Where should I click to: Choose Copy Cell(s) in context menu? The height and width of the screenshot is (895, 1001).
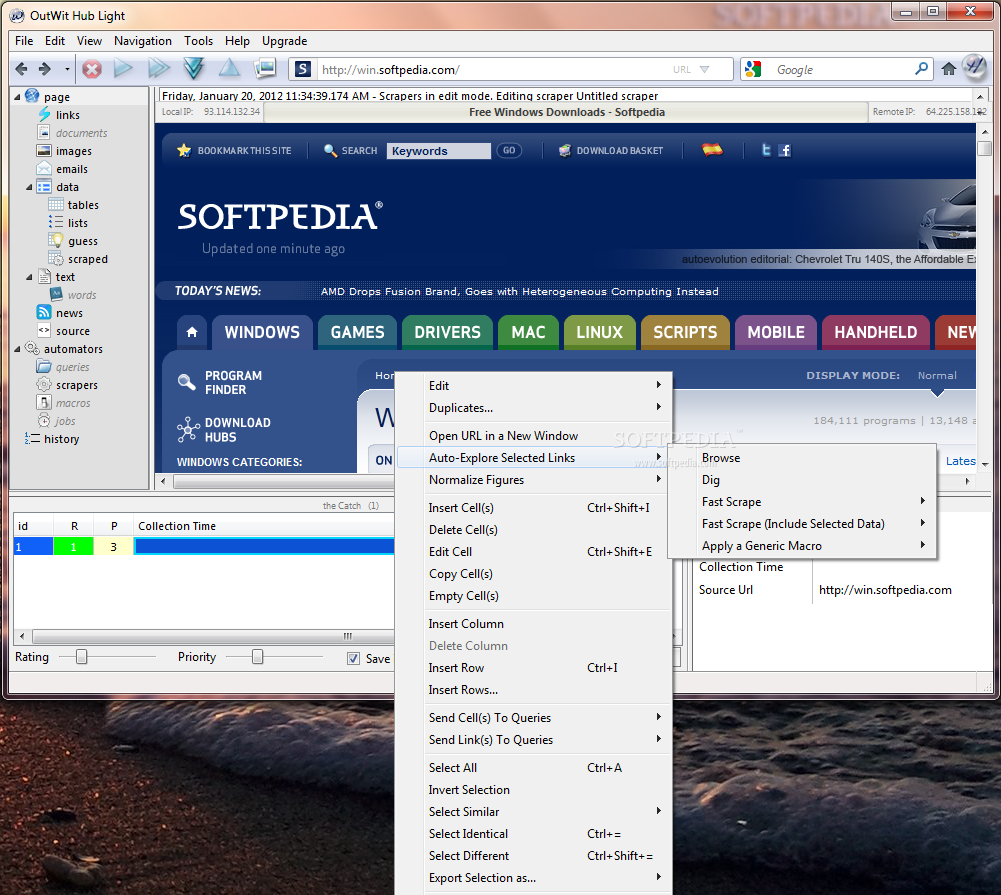[534, 573]
